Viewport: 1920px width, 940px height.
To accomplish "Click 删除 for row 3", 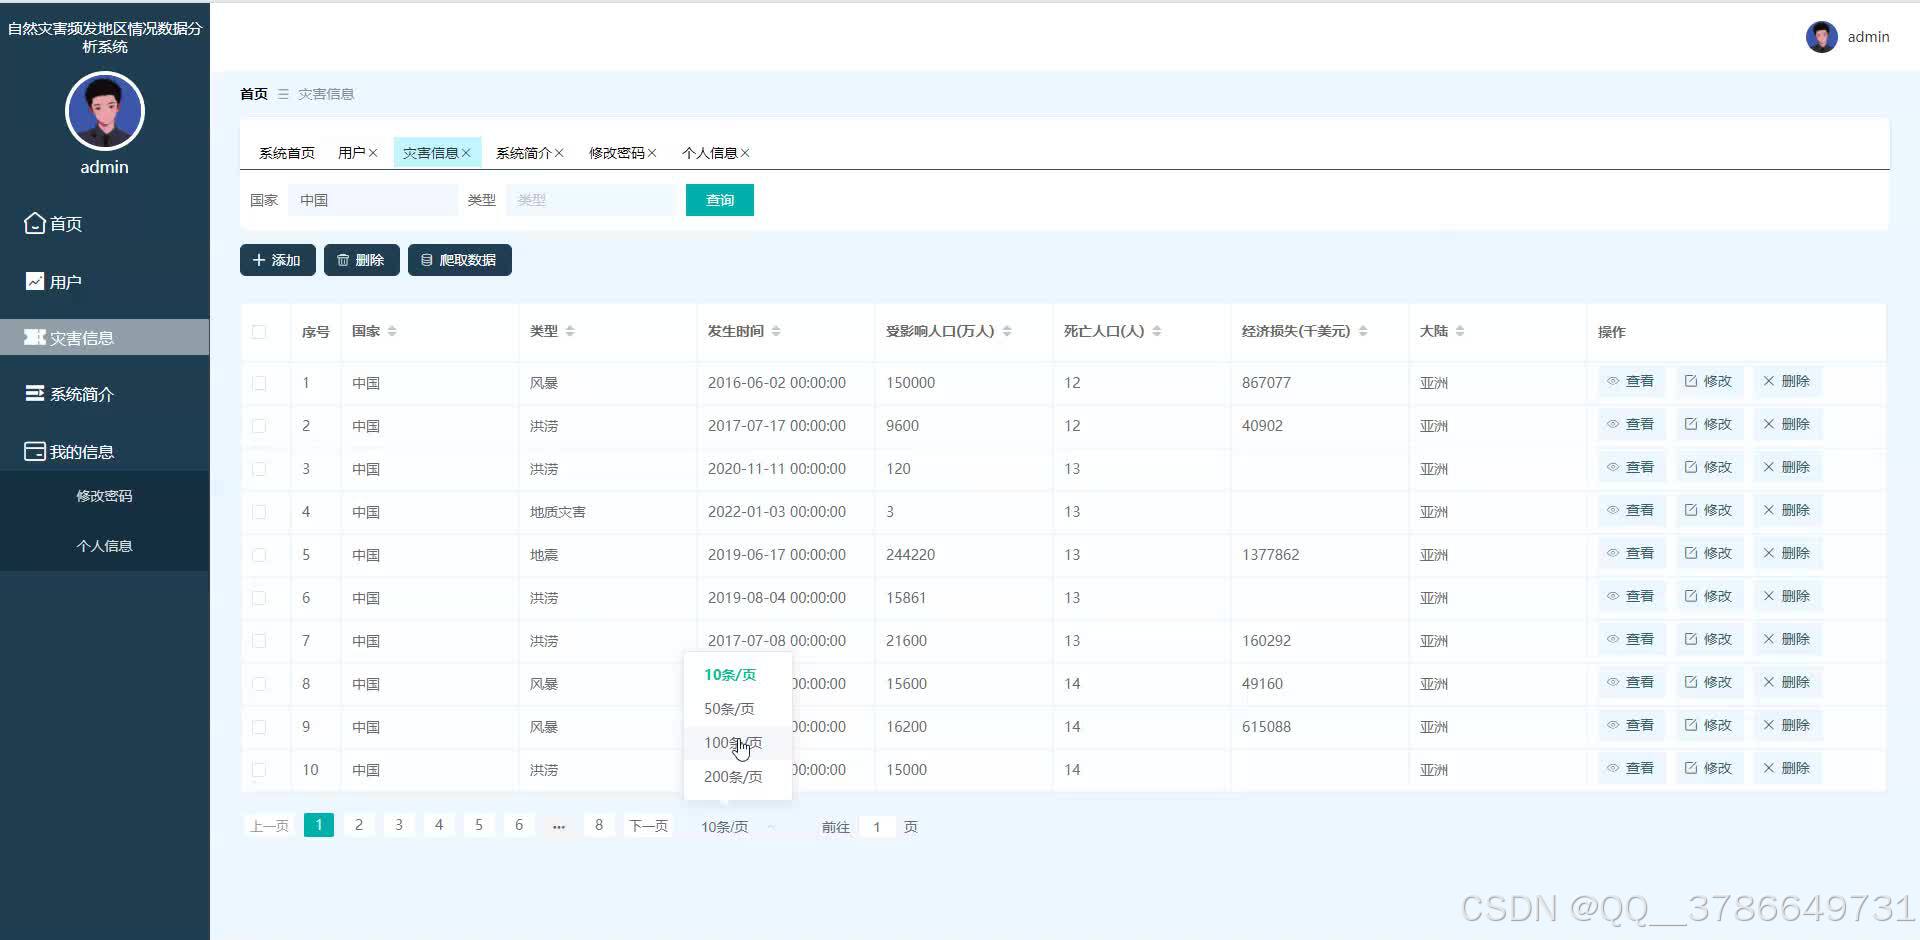I will [1787, 467].
